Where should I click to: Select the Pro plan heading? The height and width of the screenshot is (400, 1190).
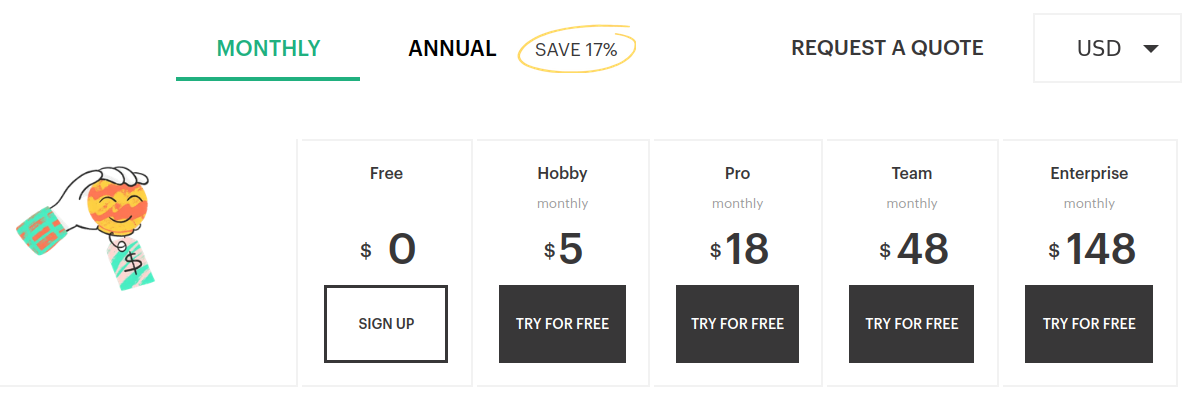click(x=737, y=173)
